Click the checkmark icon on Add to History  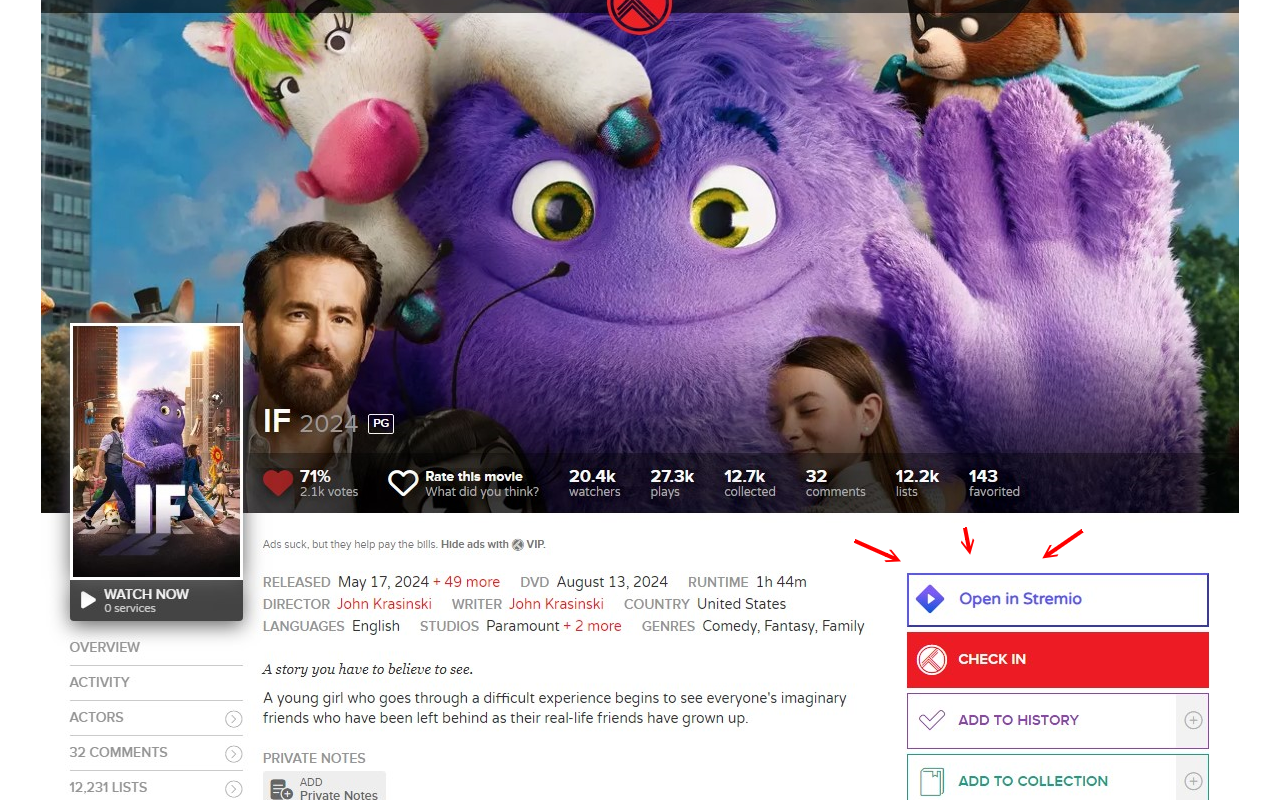[x=932, y=720]
